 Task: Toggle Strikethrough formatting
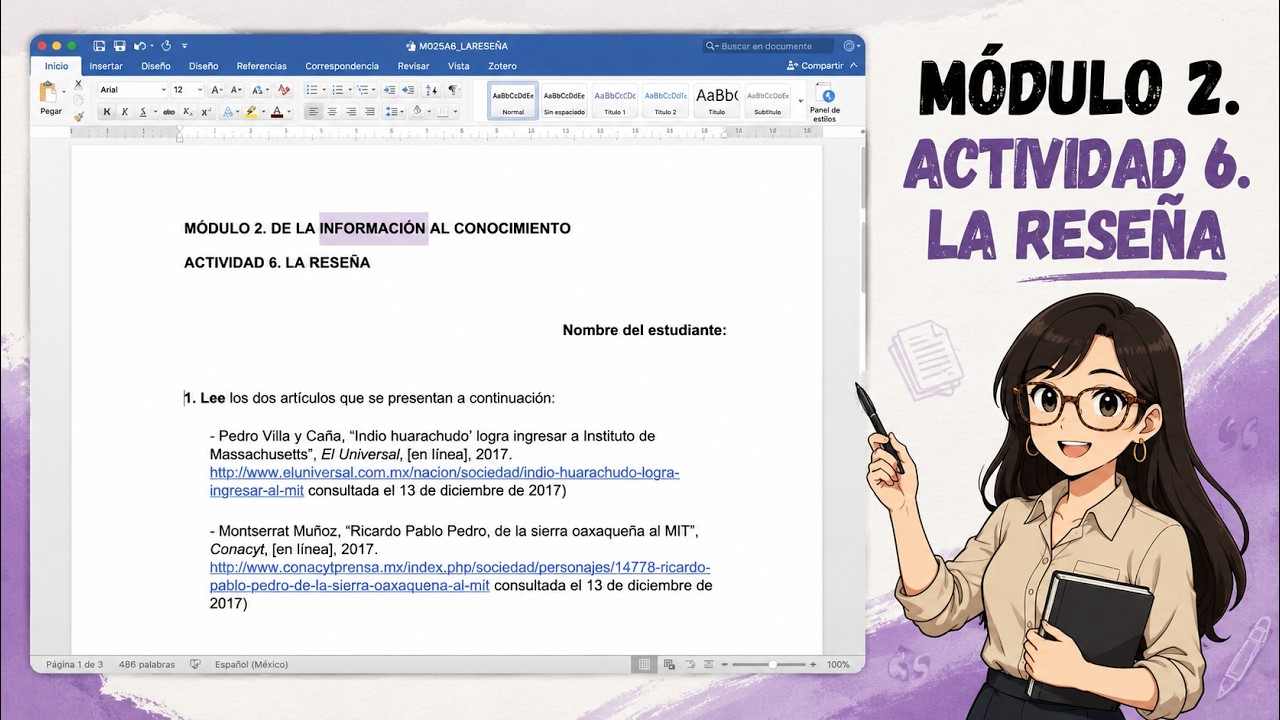coord(168,112)
